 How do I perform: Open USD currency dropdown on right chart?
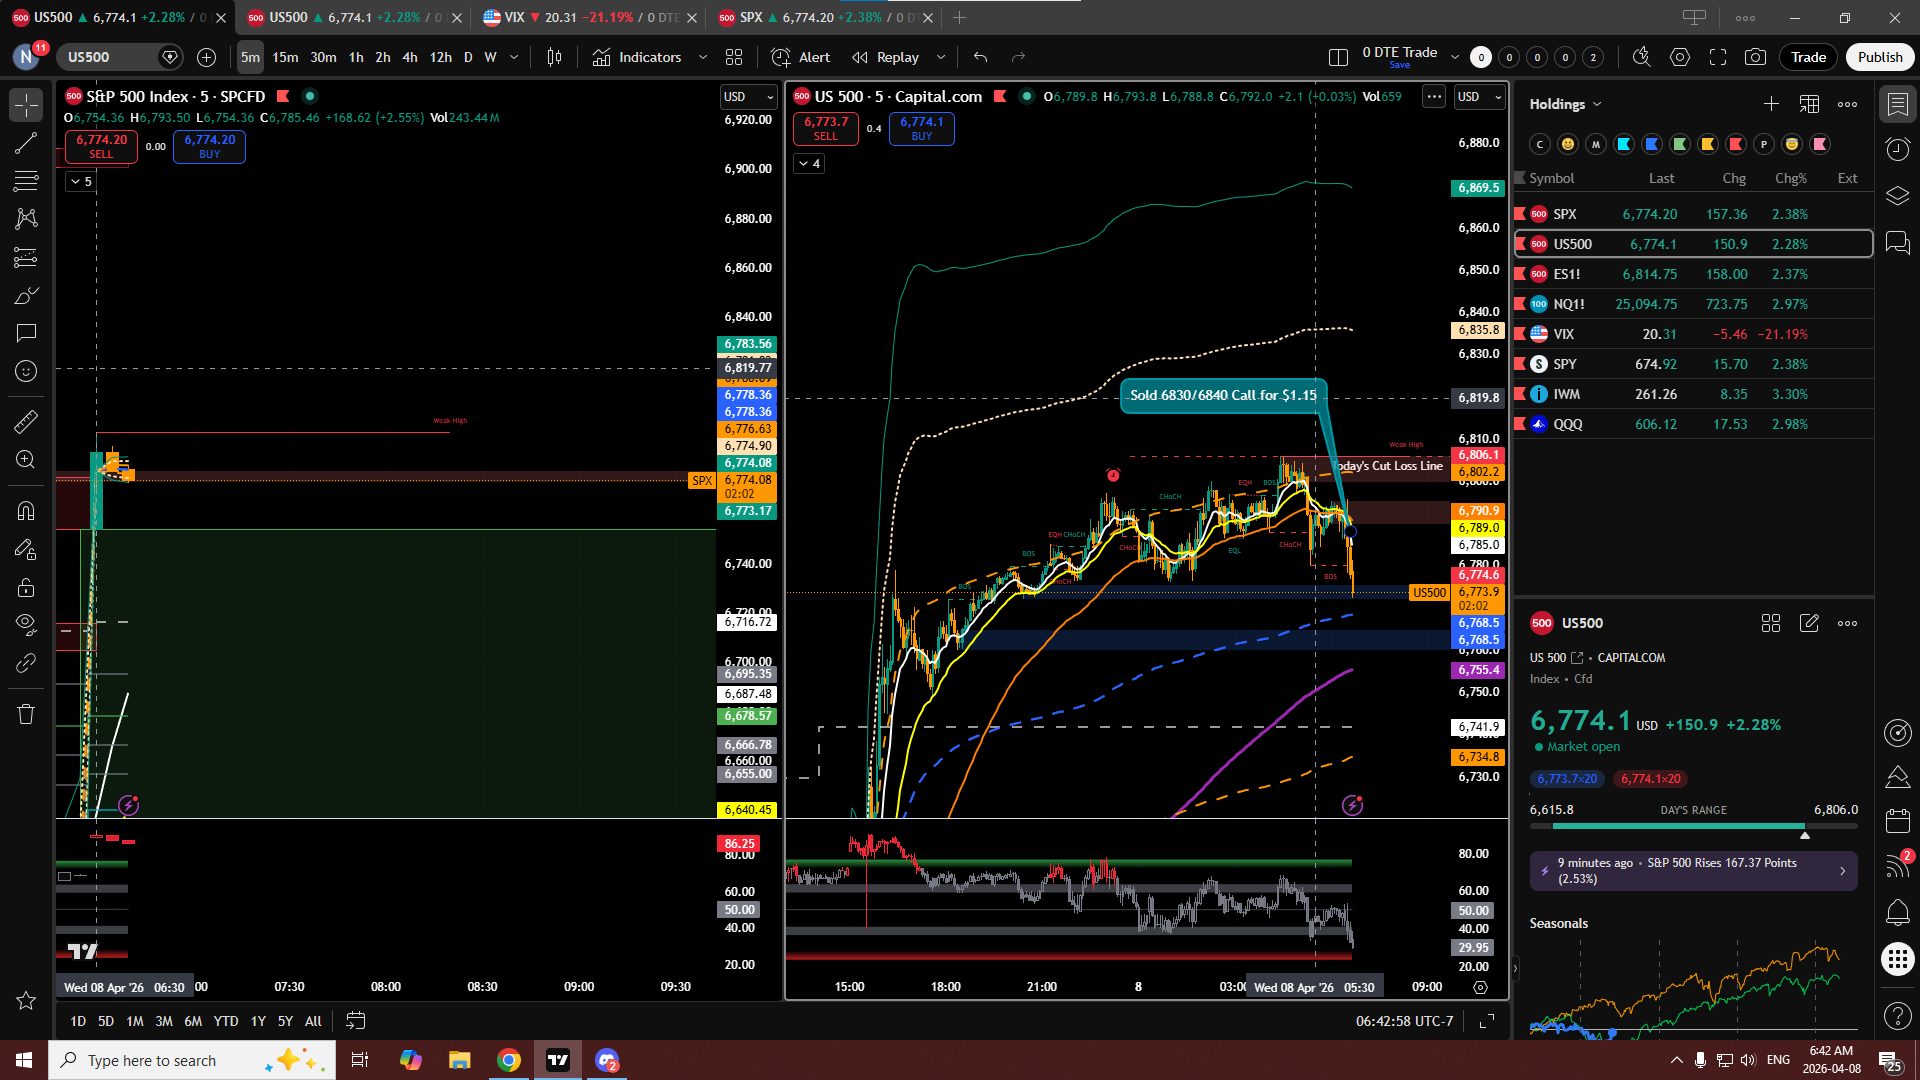click(x=1479, y=97)
